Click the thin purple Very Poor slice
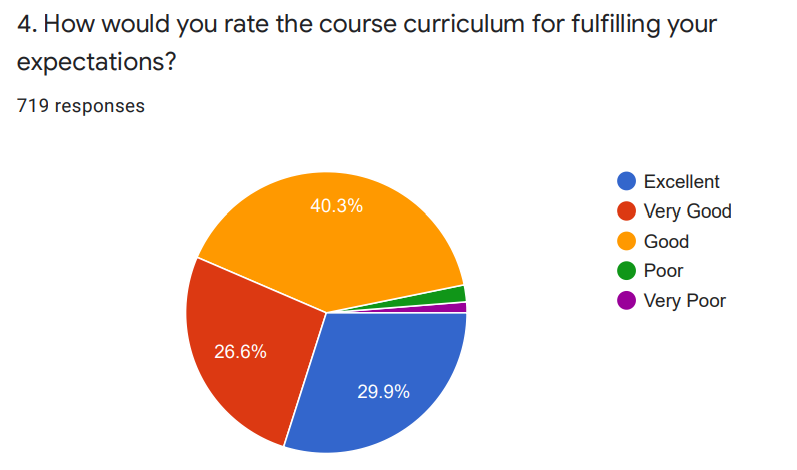Viewport: 797px width, 470px height. coord(455,308)
